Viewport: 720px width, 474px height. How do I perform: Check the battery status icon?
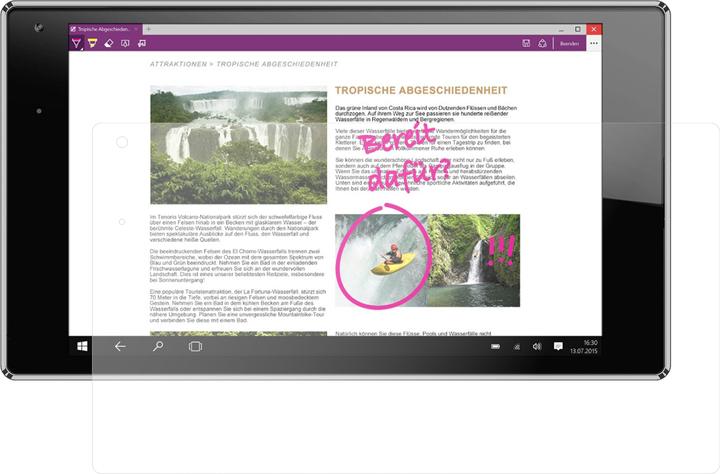495,346
